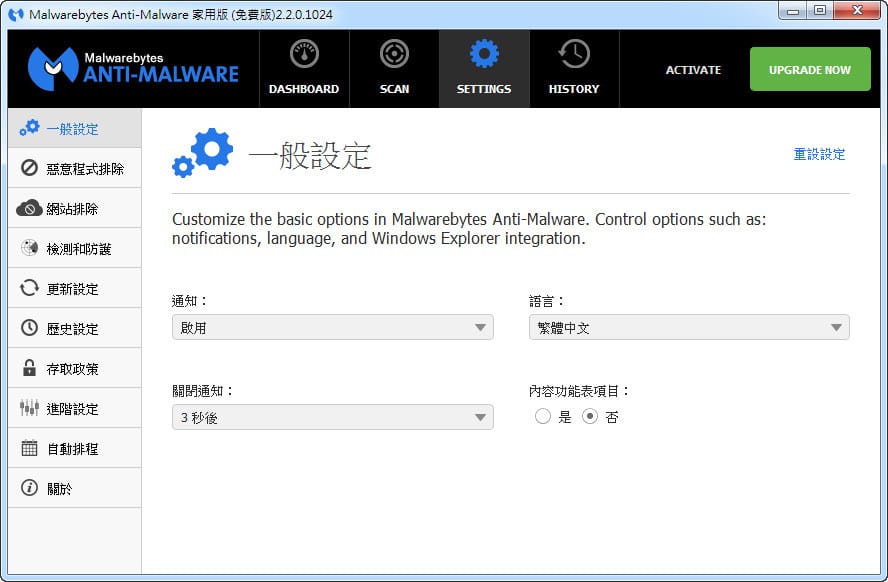Screen dimensions: 888x582
Task: Click the Scan target icon
Action: coord(394,54)
